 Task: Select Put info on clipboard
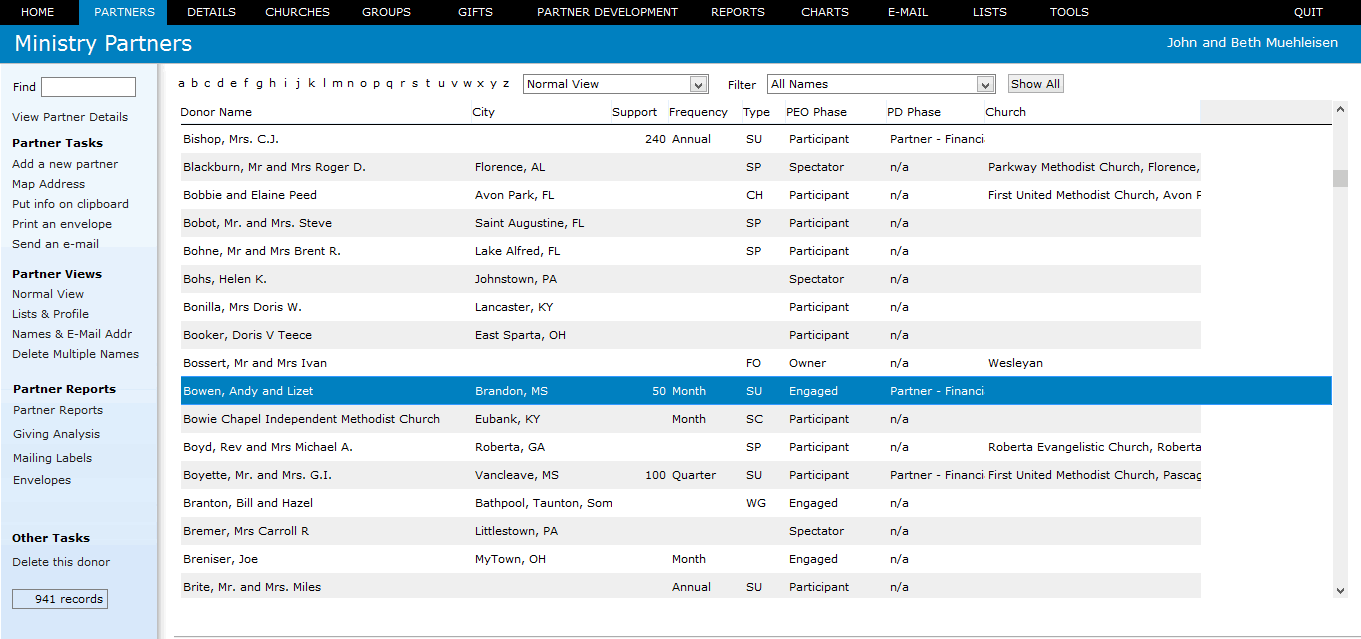point(70,204)
